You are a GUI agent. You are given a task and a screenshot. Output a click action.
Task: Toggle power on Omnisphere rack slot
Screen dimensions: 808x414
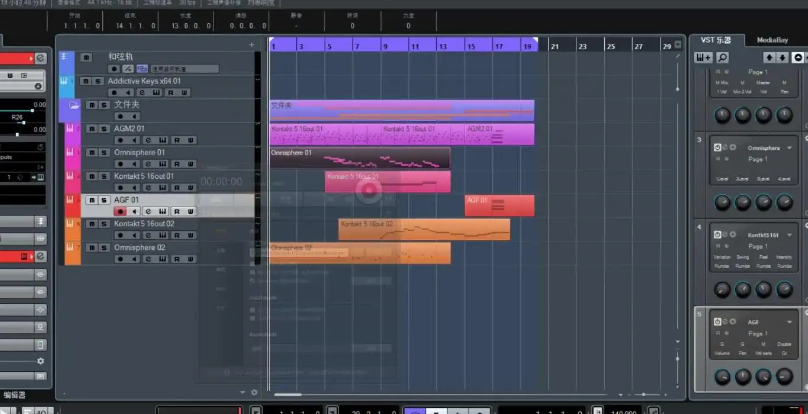click(x=717, y=147)
